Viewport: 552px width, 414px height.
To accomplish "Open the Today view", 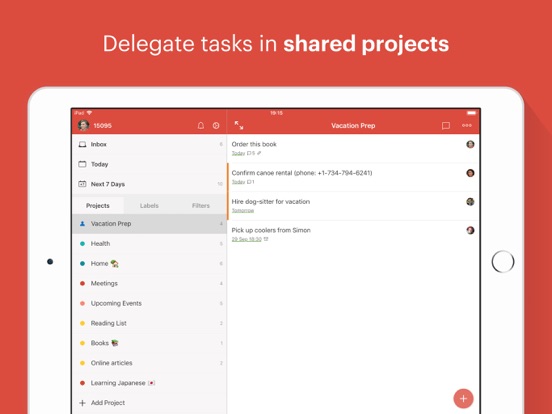I will 150,164.
